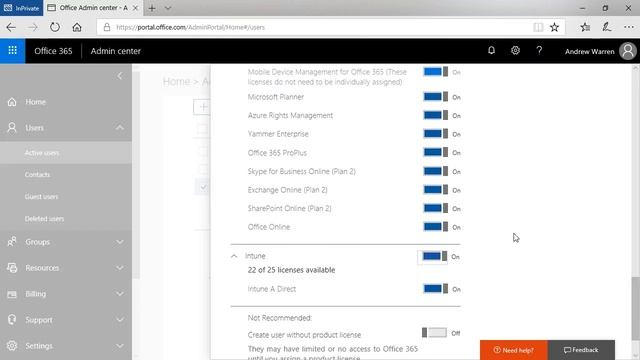The height and width of the screenshot is (360, 640).
Task: Collapse the navigation pane arrow
Action: [x=120, y=76]
